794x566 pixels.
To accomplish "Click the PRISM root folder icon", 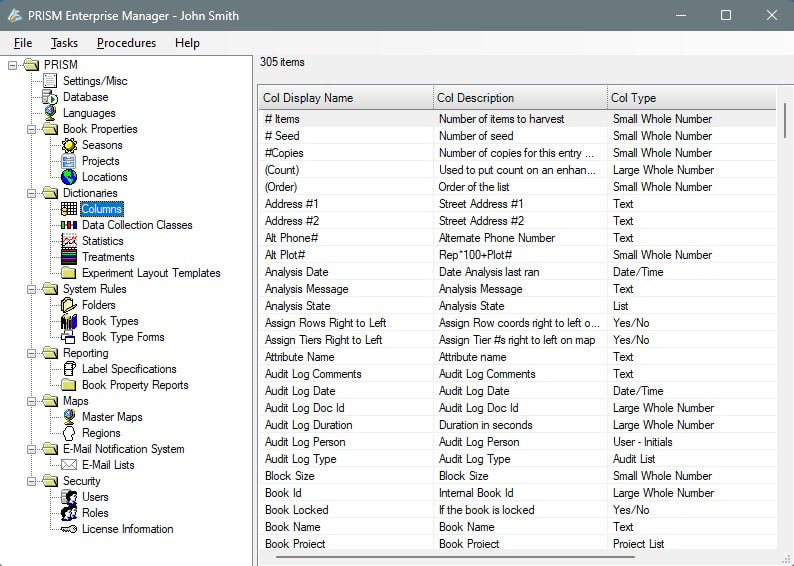I will tap(31, 65).
